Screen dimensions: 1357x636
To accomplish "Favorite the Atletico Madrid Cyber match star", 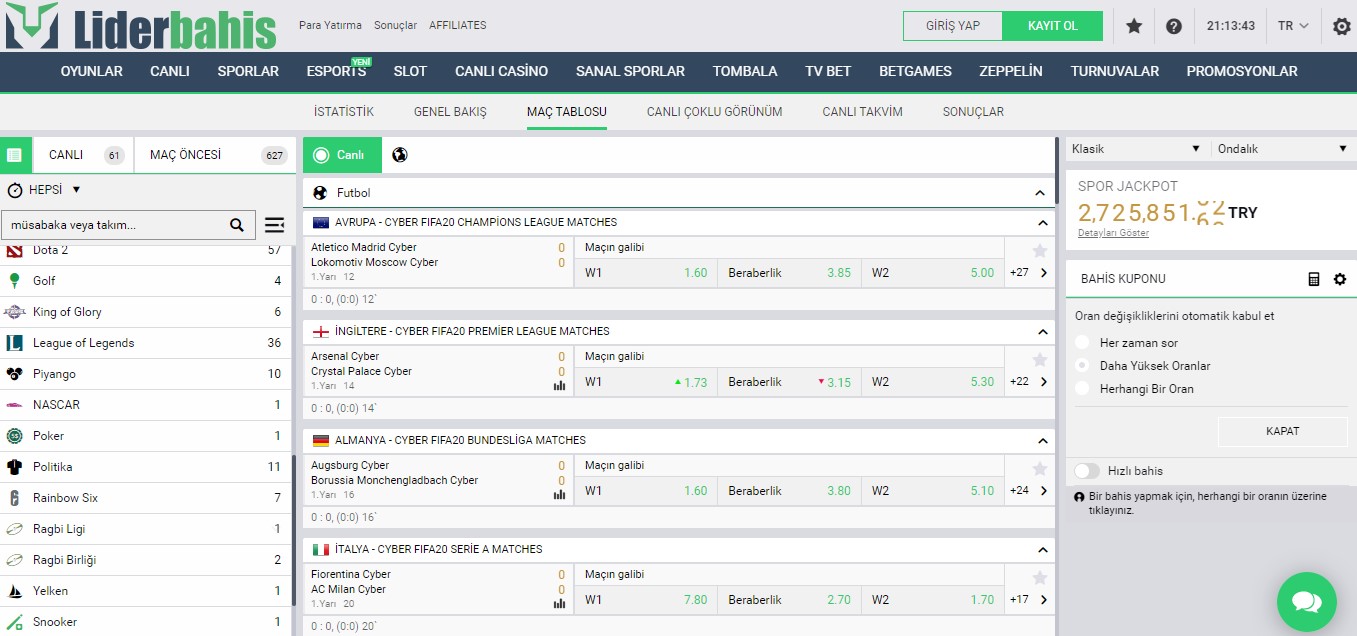I will (x=1040, y=251).
